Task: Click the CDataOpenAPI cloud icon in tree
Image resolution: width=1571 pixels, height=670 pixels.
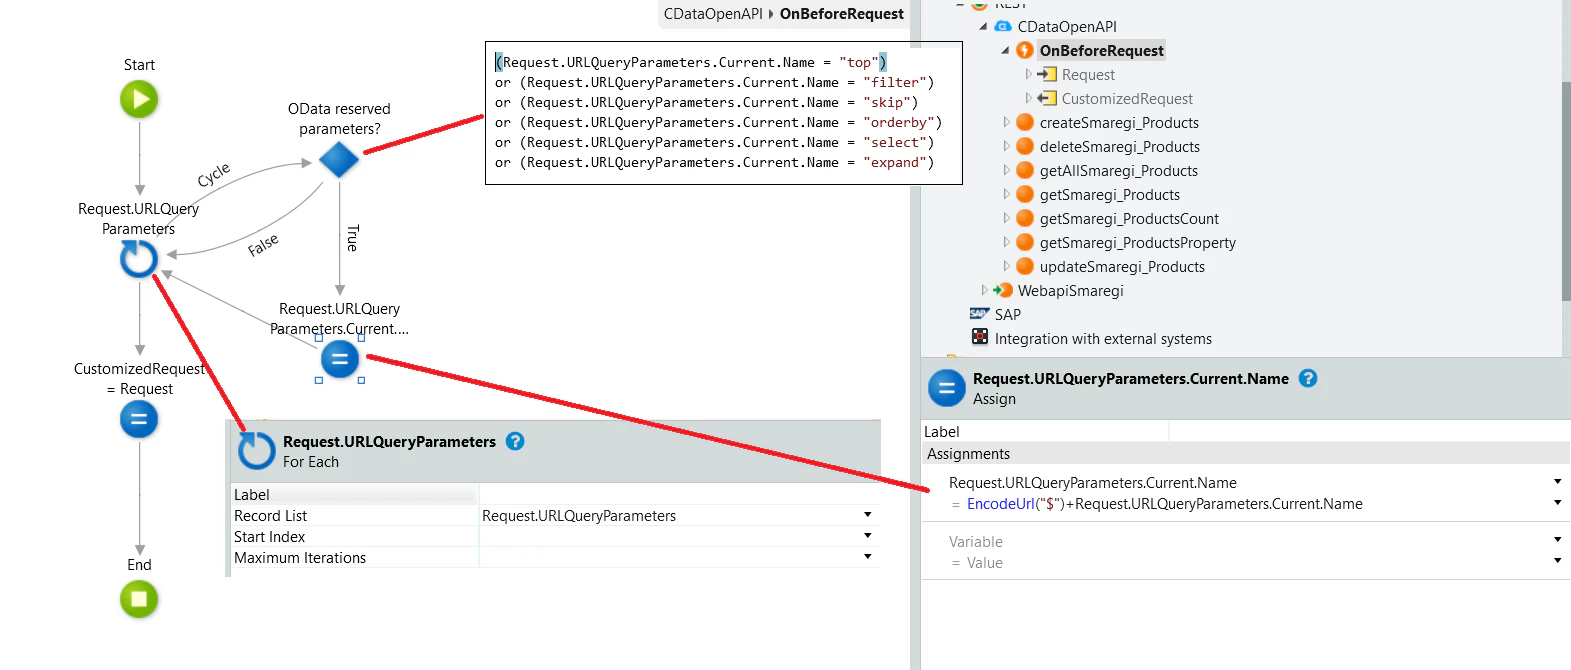Action: (1003, 26)
